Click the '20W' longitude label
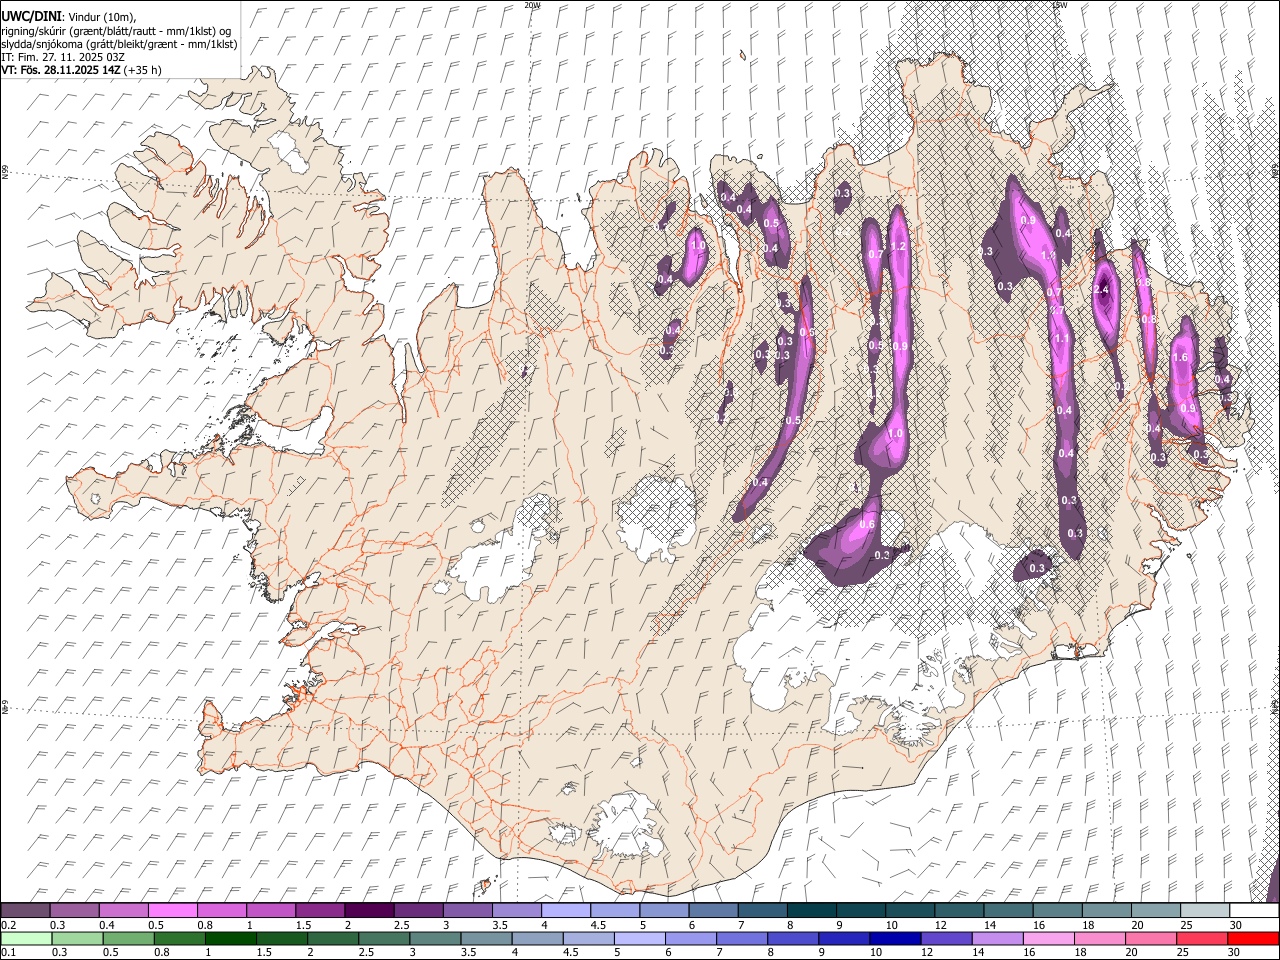This screenshot has height=960, width=1280. click(532, 5)
